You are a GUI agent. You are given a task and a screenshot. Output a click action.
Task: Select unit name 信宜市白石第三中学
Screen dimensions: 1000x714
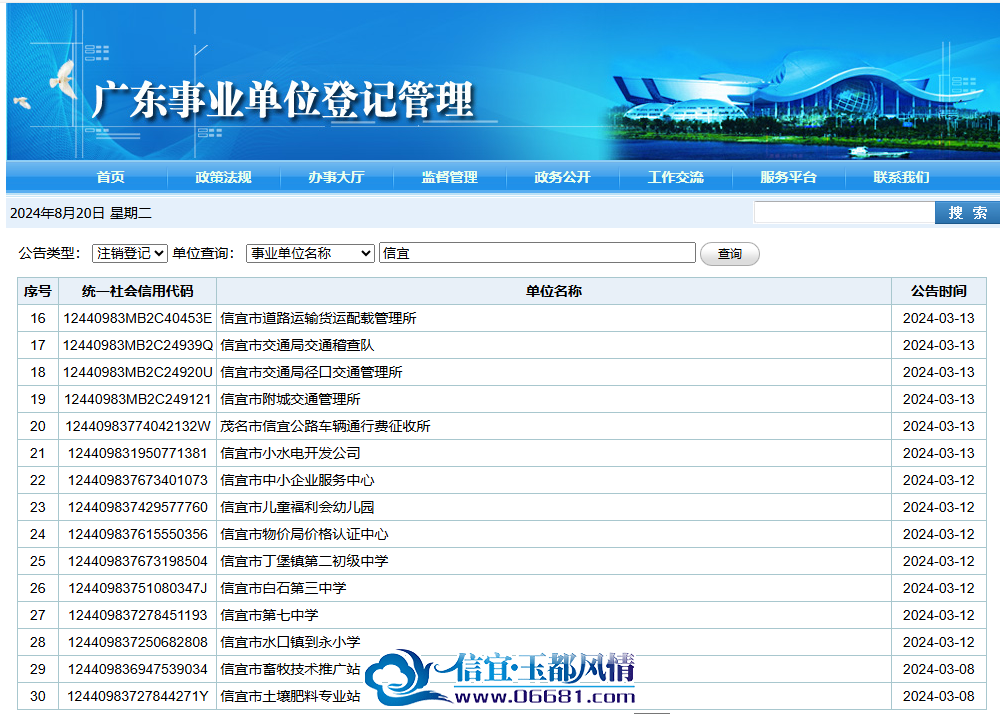[283, 588]
